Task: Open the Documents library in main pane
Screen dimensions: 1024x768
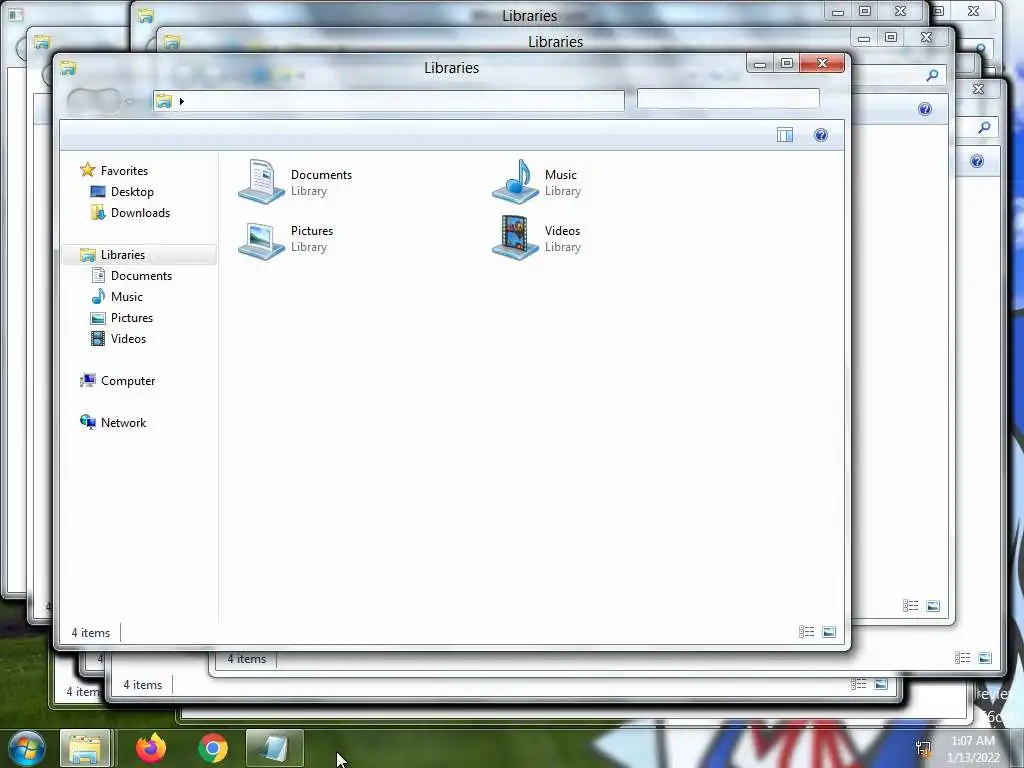Action: pos(295,182)
